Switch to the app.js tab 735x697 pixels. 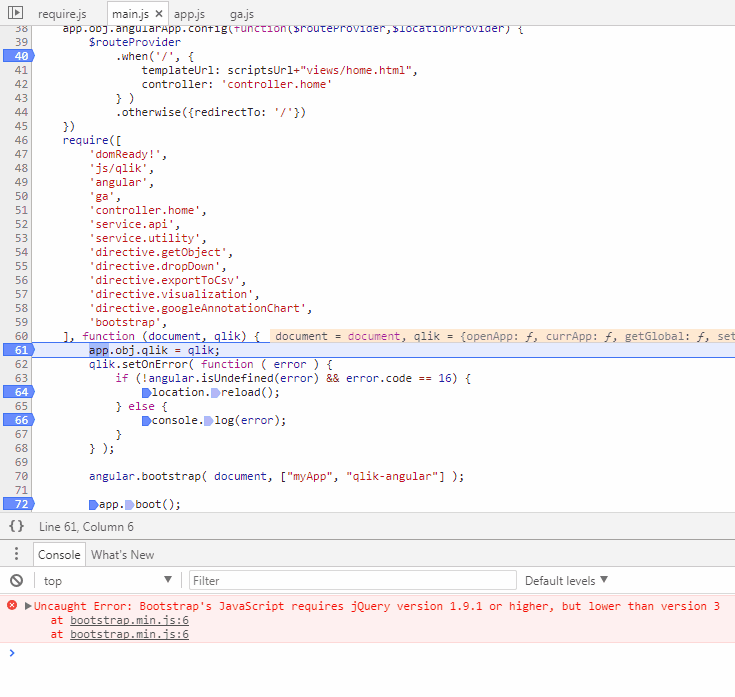click(189, 15)
